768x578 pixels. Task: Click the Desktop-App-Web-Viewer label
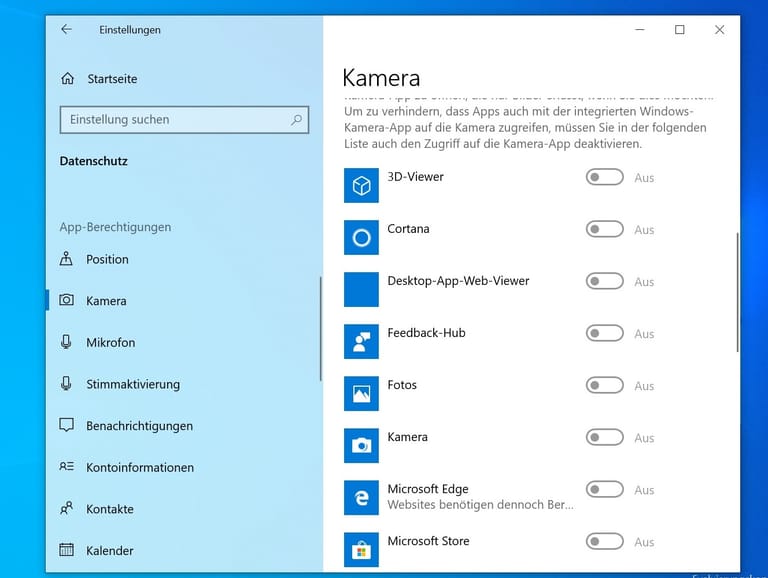tap(458, 281)
